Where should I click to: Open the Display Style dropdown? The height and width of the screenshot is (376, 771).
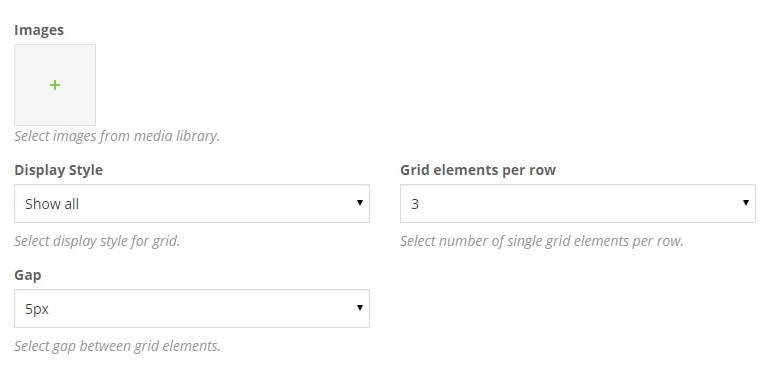[x=192, y=203]
